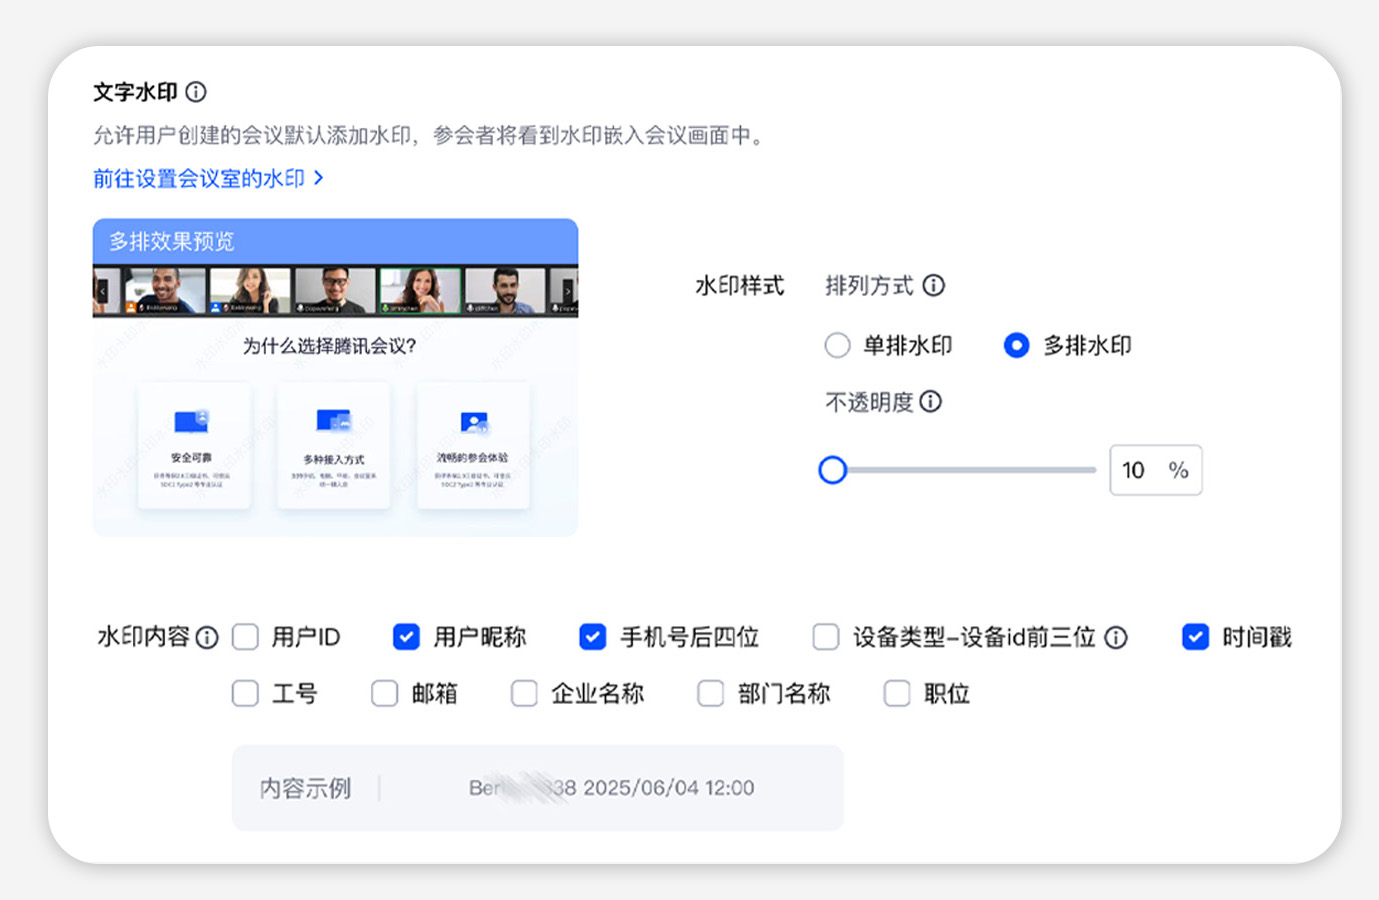Enable the 用户ID checkbox

[245, 637]
